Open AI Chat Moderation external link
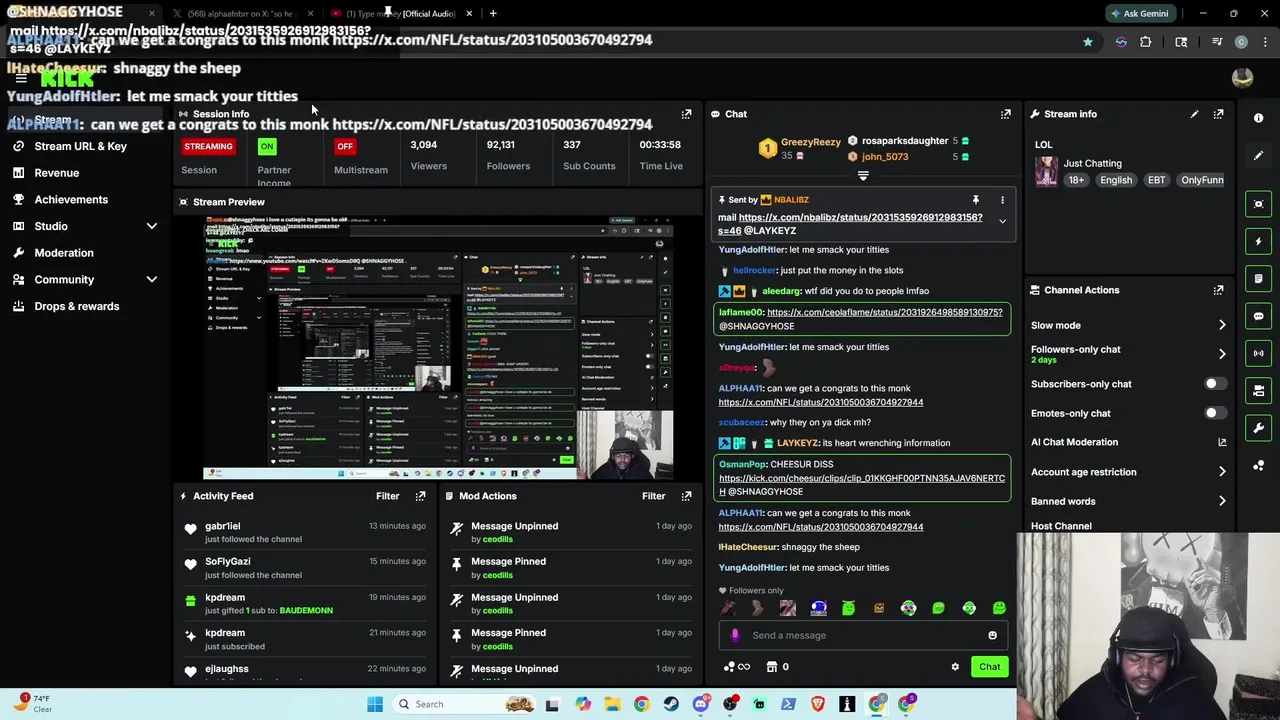 click(x=1222, y=442)
